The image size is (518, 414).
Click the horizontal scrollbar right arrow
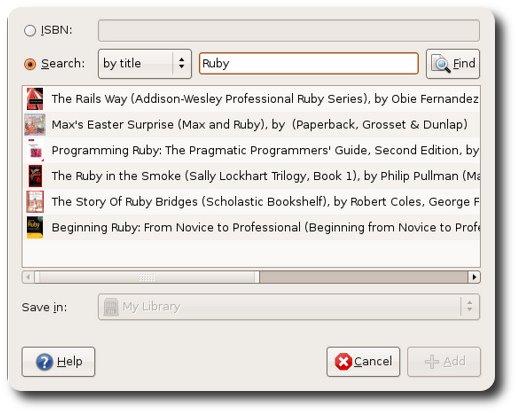(x=474, y=277)
